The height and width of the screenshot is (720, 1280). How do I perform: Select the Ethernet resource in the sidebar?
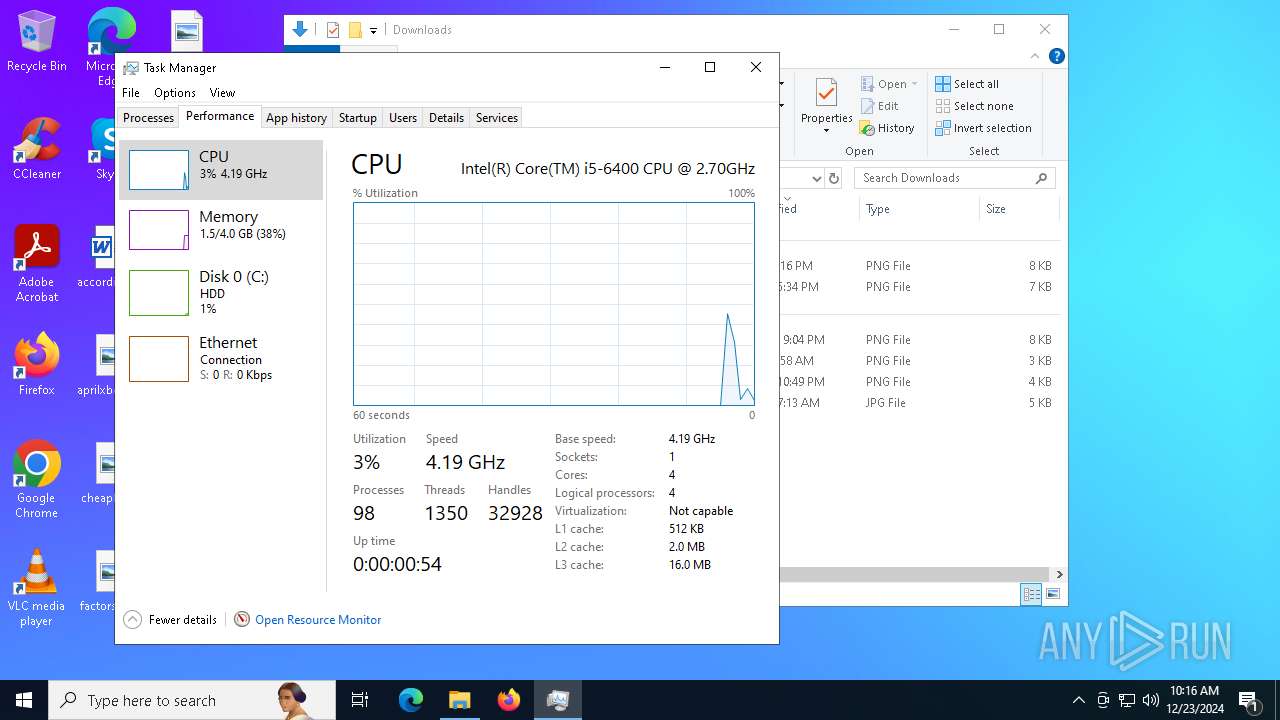[221, 358]
